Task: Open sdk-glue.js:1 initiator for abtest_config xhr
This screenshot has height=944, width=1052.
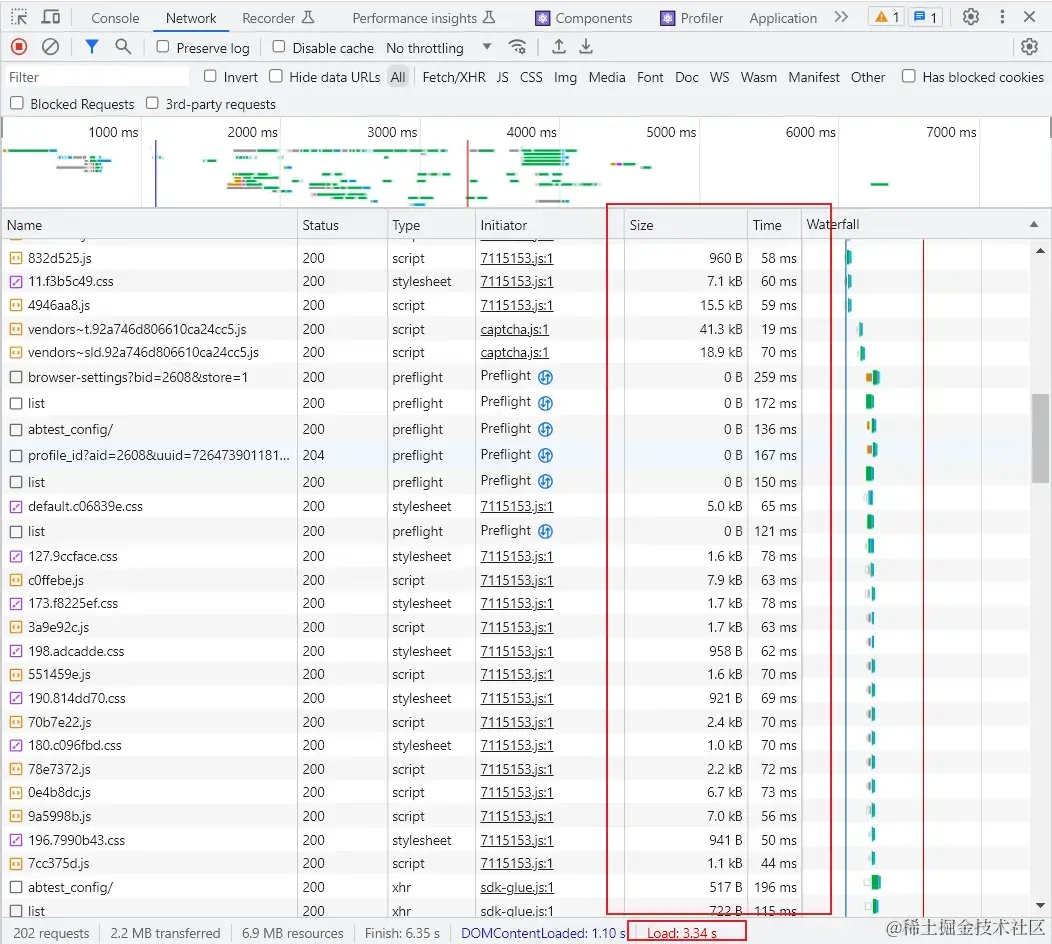Action: (517, 888)
